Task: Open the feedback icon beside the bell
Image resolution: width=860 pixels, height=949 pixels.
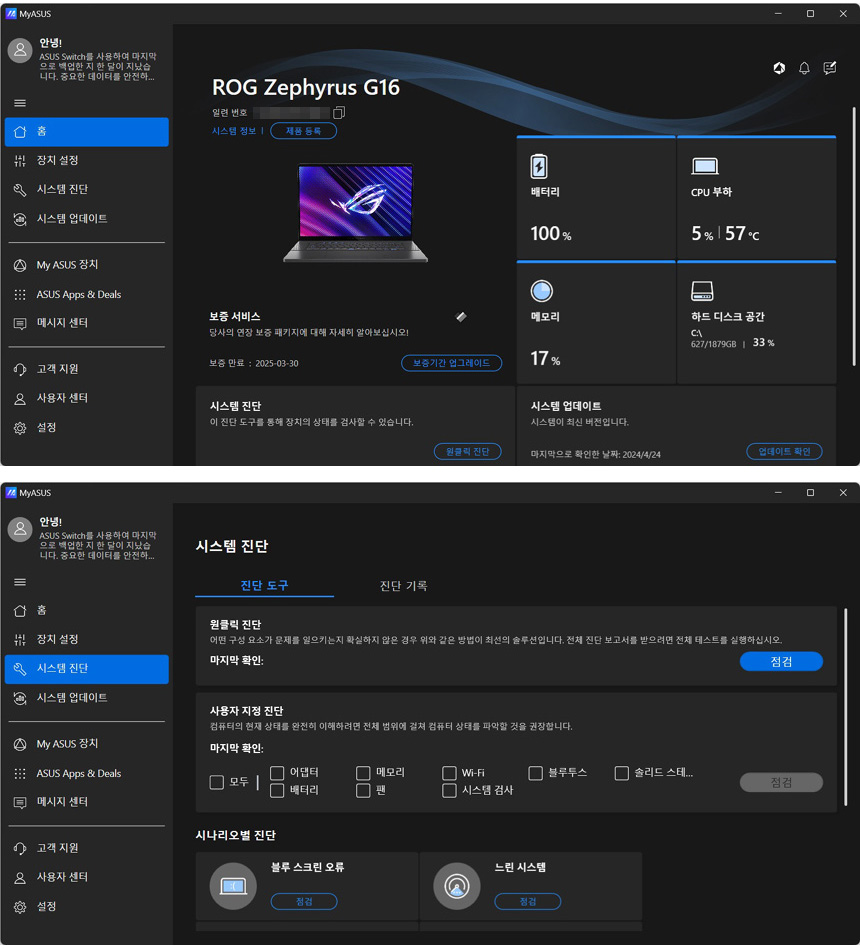Action: (830, 68)
